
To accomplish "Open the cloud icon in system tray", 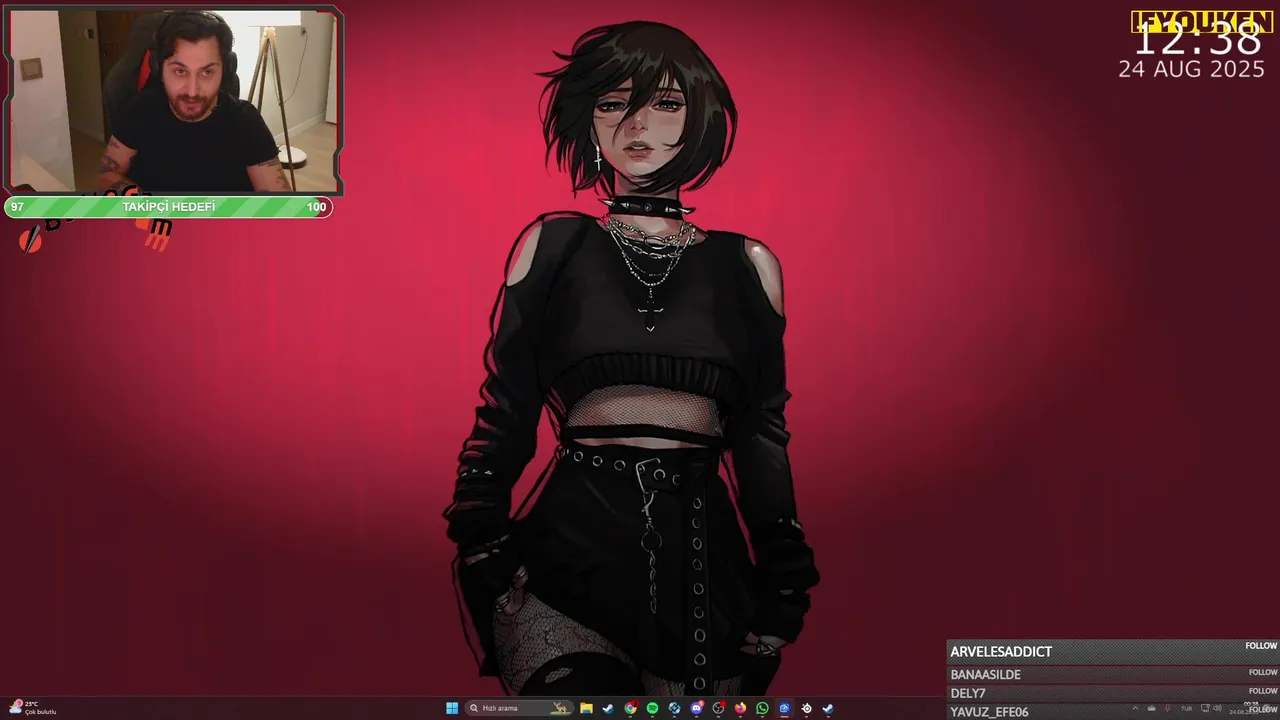I will pos(1151,709).
